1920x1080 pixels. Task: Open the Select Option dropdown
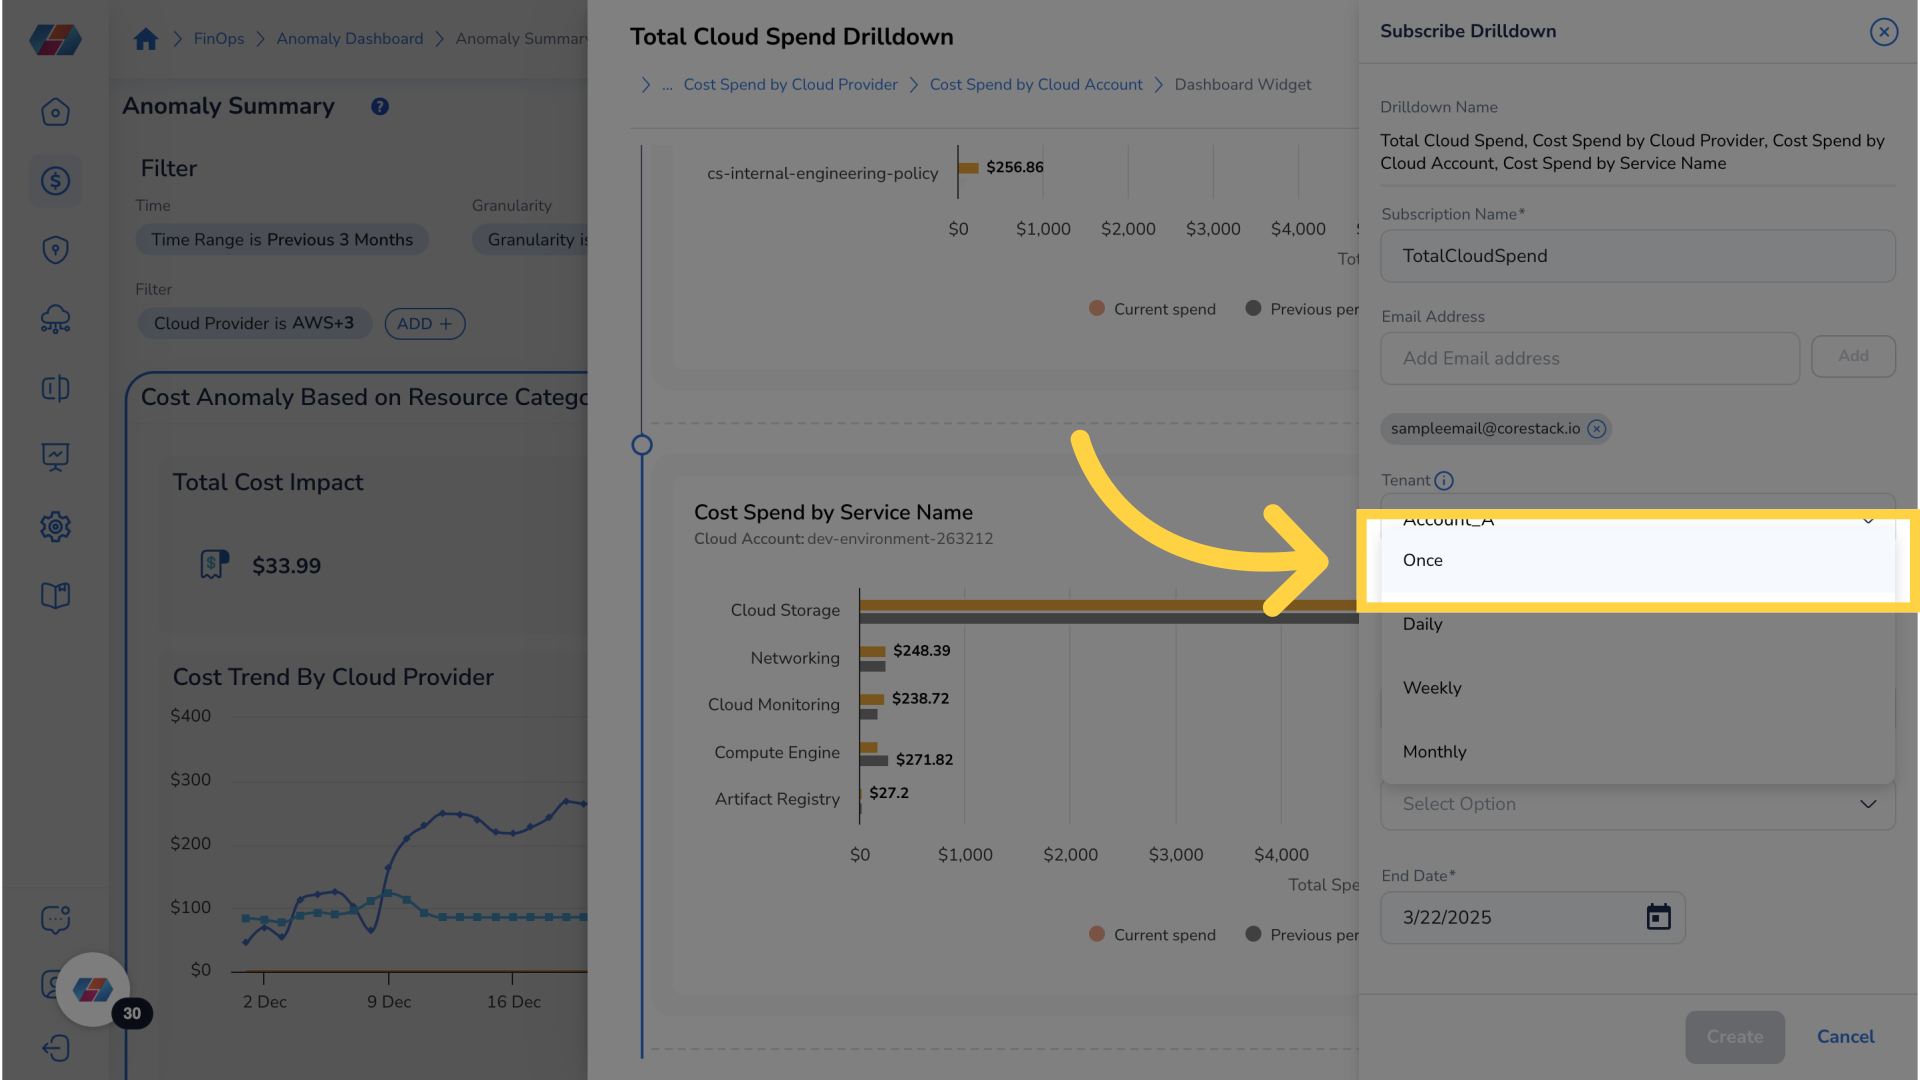click(x=1638, y=804)
